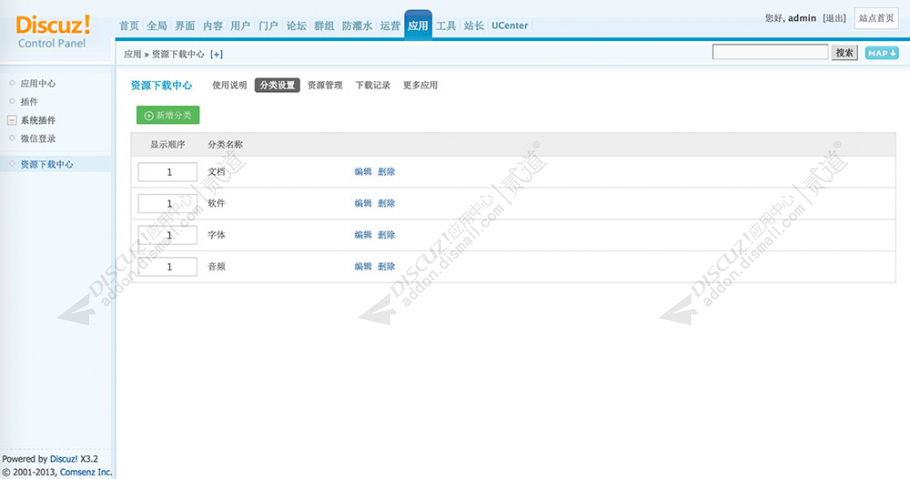Click the 显示顺序 column header
Viewport: 910px width, 479px height.
[x=168, y=145]
